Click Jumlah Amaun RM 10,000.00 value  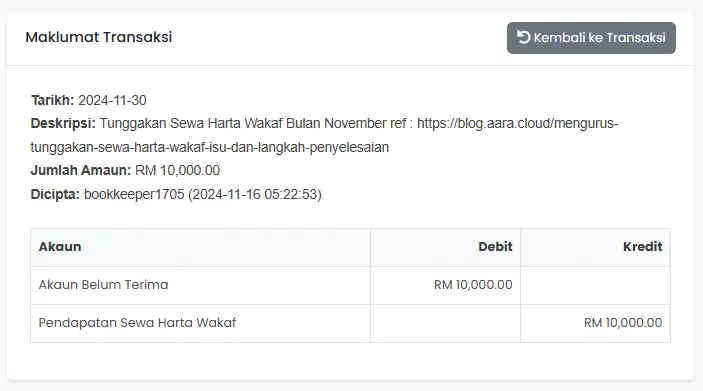[x=178, y=170]
